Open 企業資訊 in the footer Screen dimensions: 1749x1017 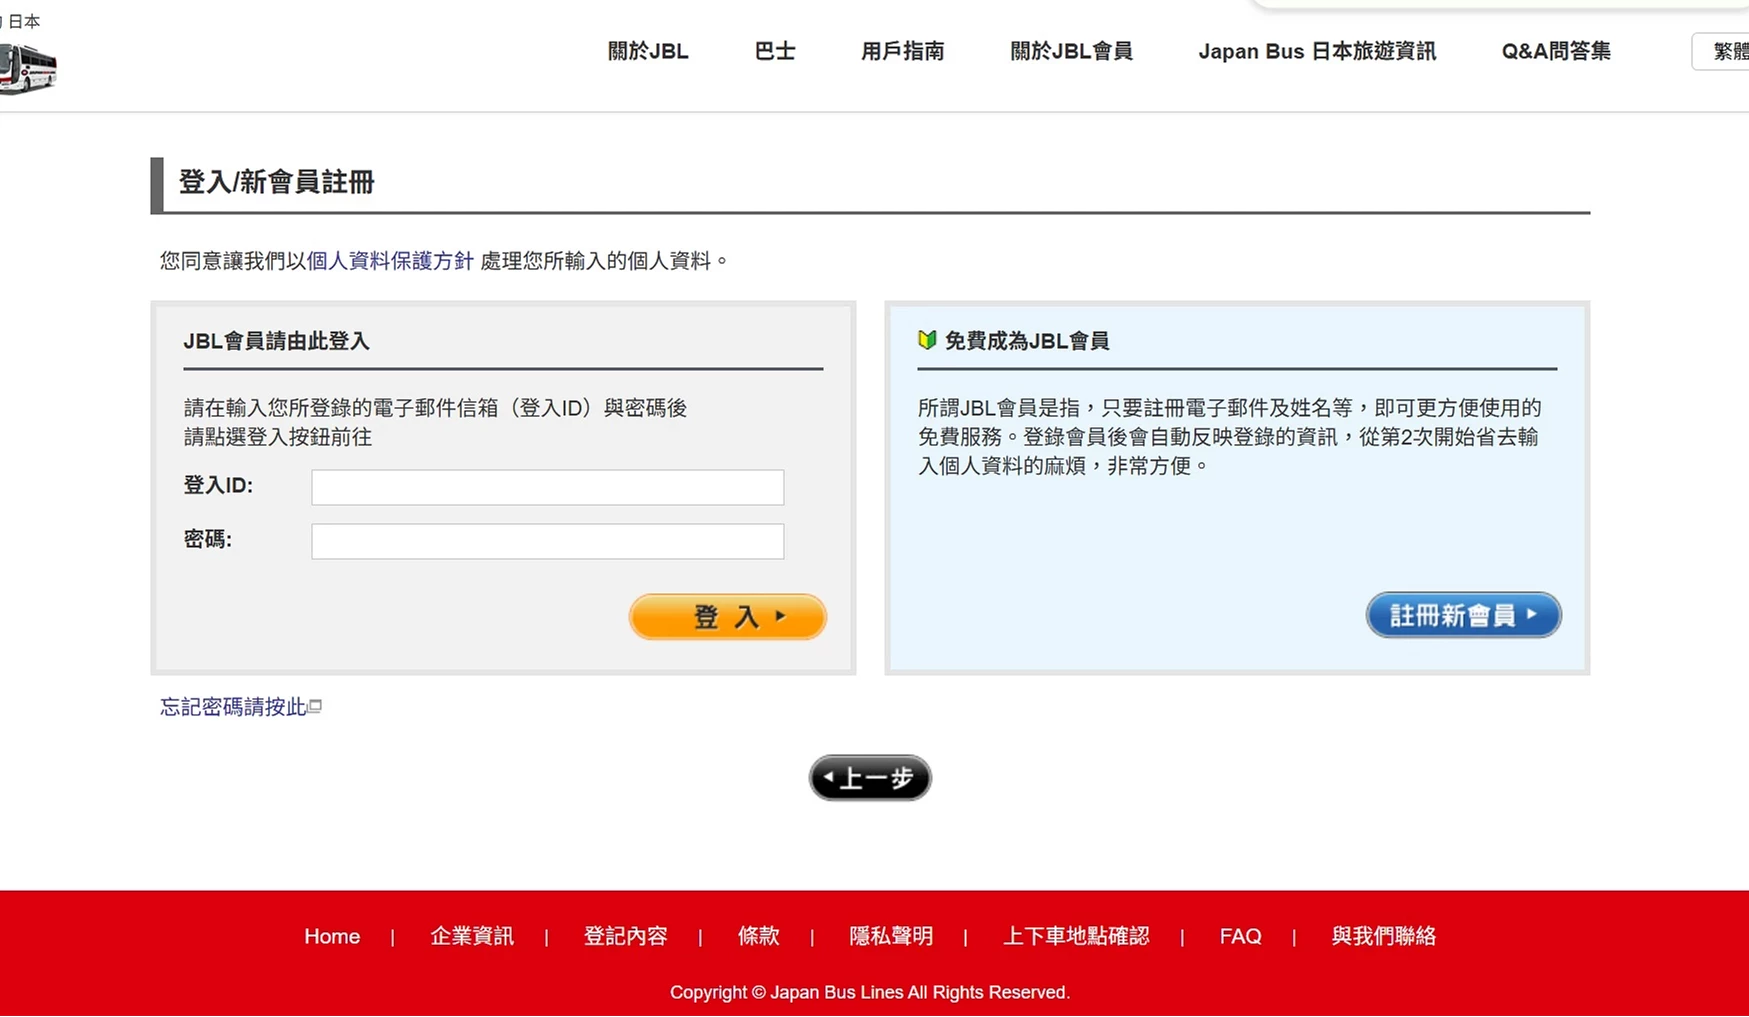(x=472, y=937)
